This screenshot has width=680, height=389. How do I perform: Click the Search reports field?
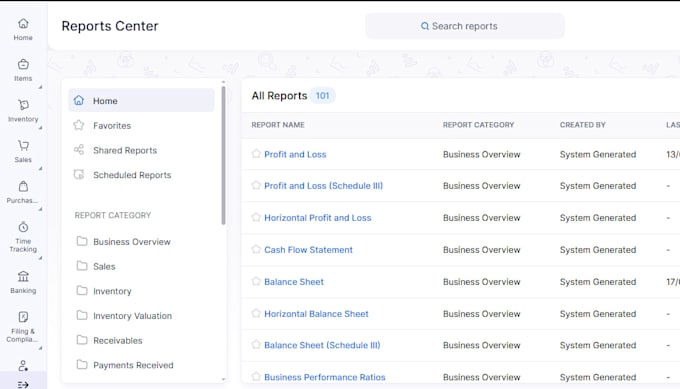[x=465, y=26]
